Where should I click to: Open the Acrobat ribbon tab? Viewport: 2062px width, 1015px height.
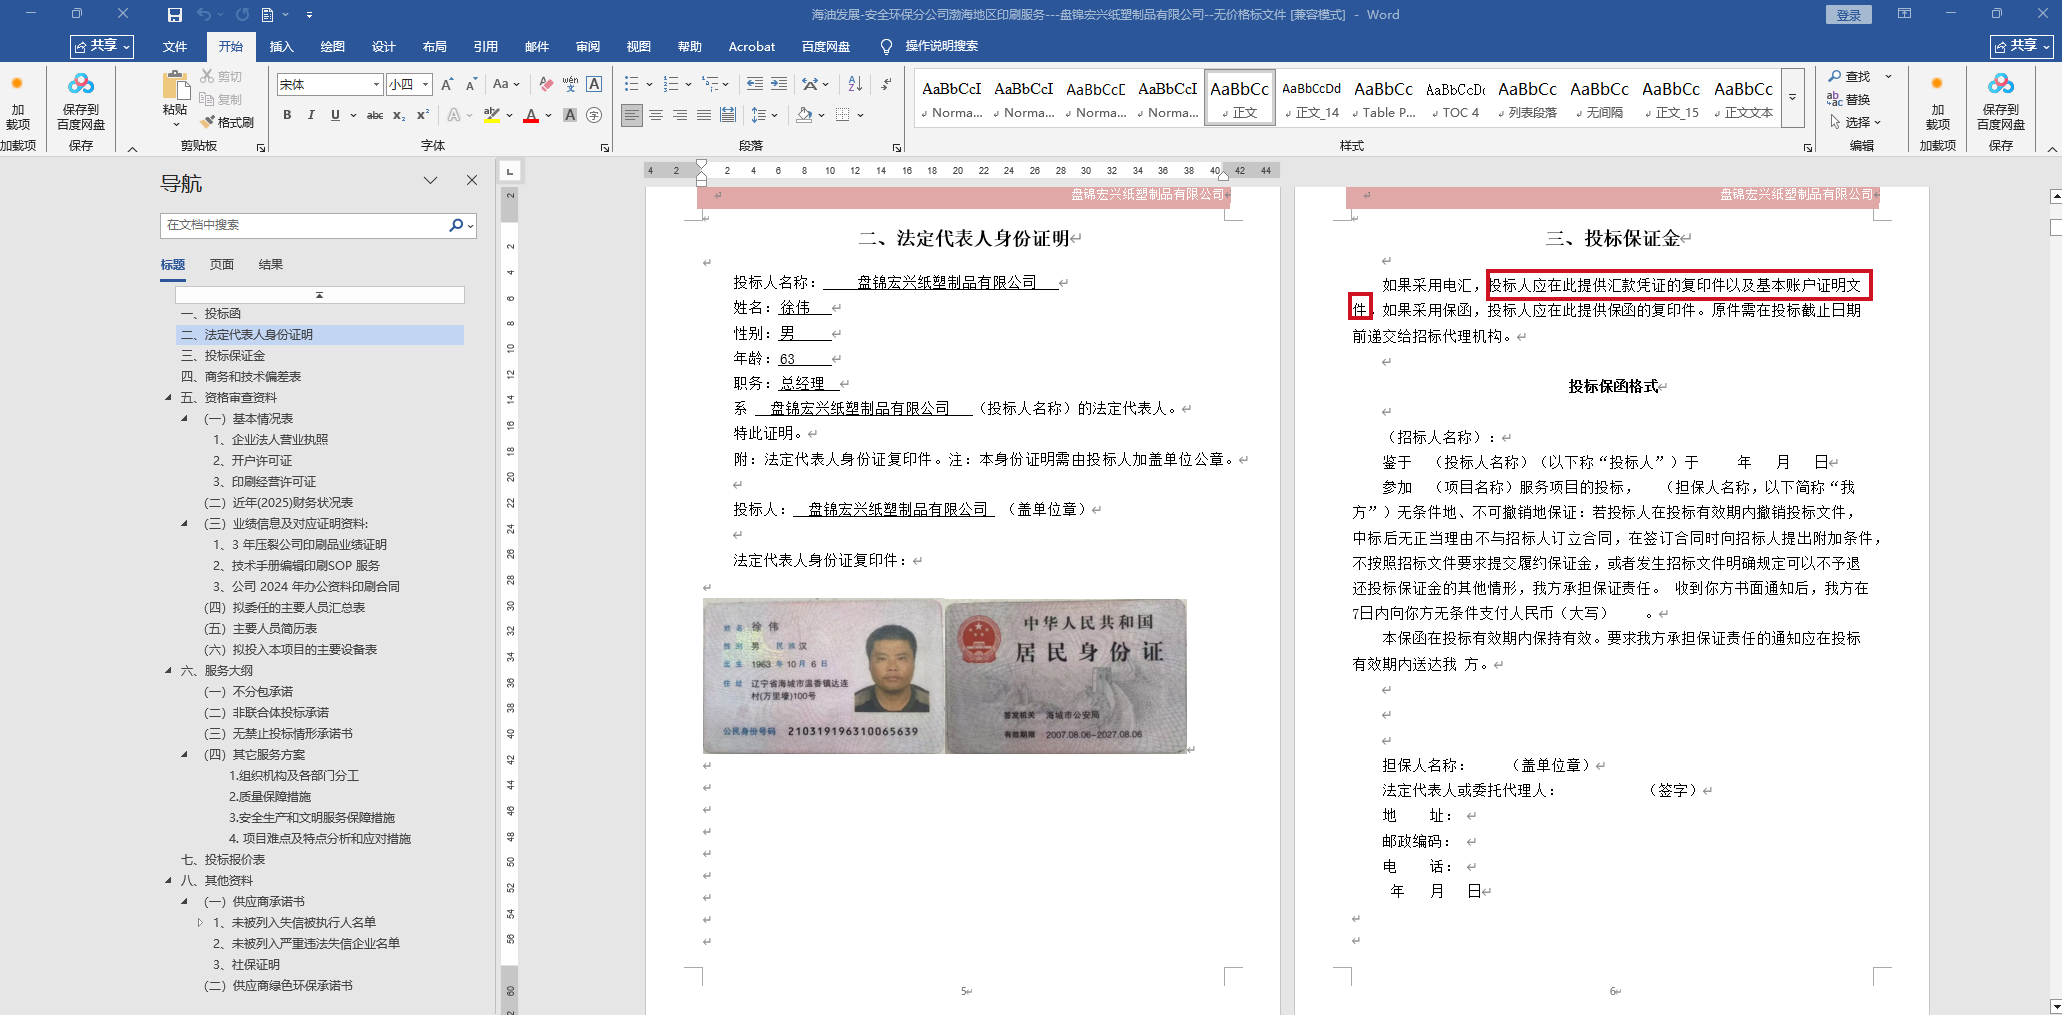tap(752, 47)
